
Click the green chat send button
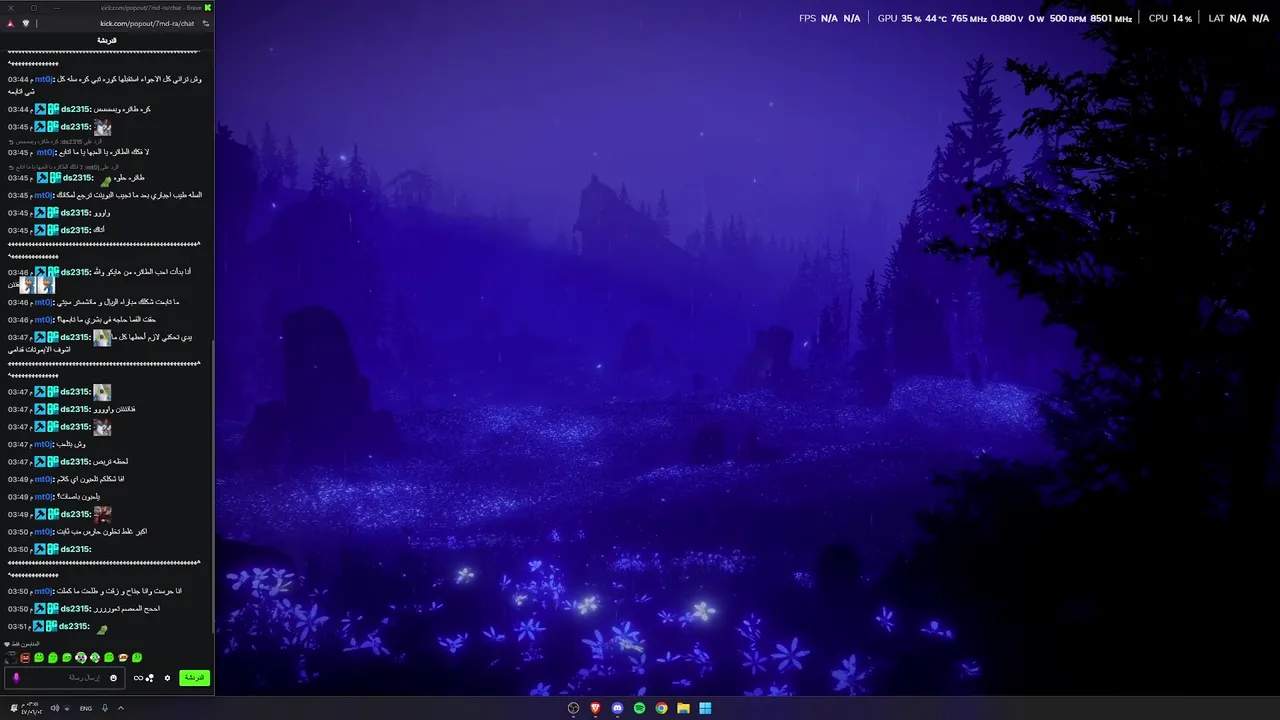pyautogui.click(x=195, y=678)
